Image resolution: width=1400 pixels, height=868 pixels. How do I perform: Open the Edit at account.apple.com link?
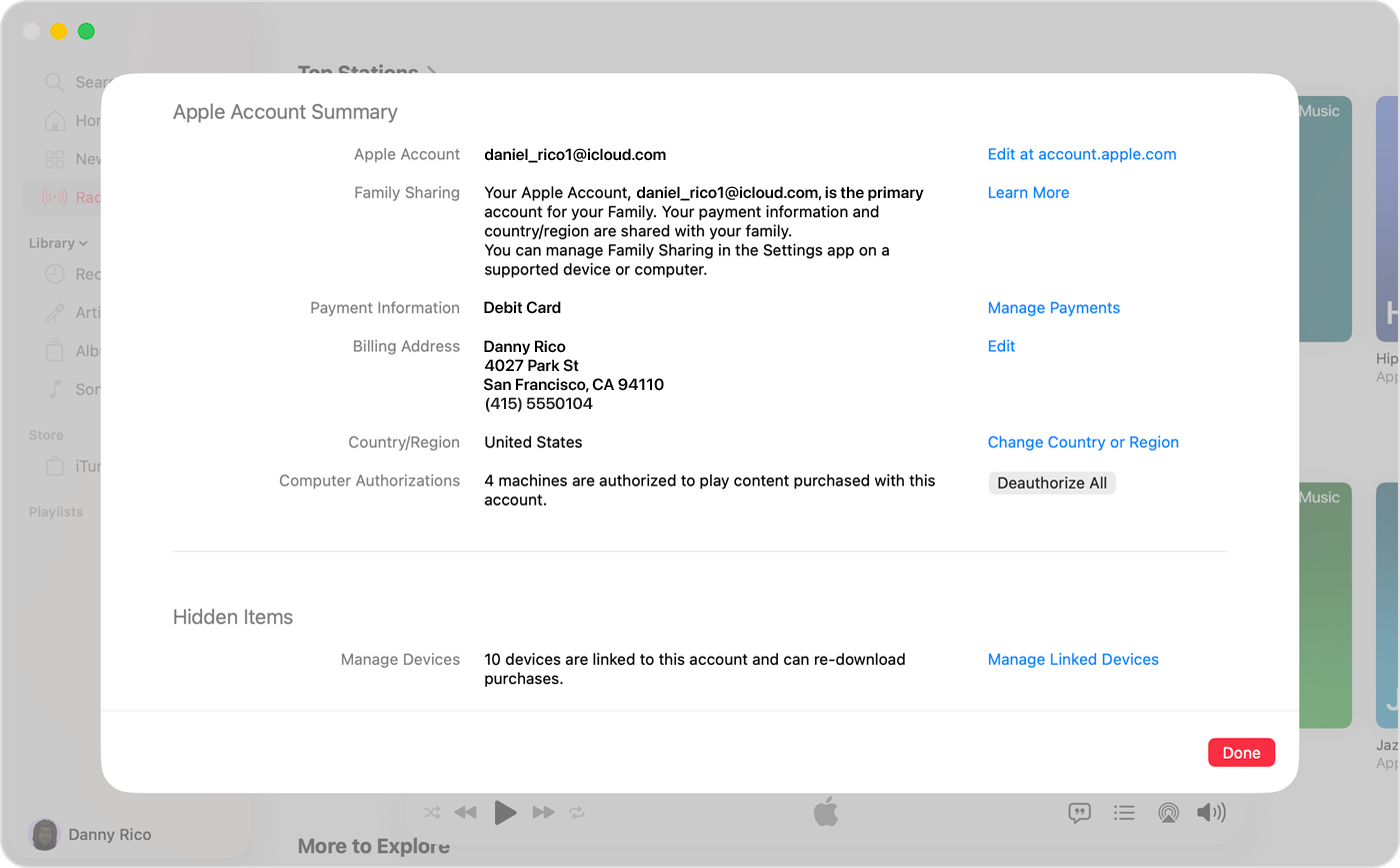pos(1081,154)
